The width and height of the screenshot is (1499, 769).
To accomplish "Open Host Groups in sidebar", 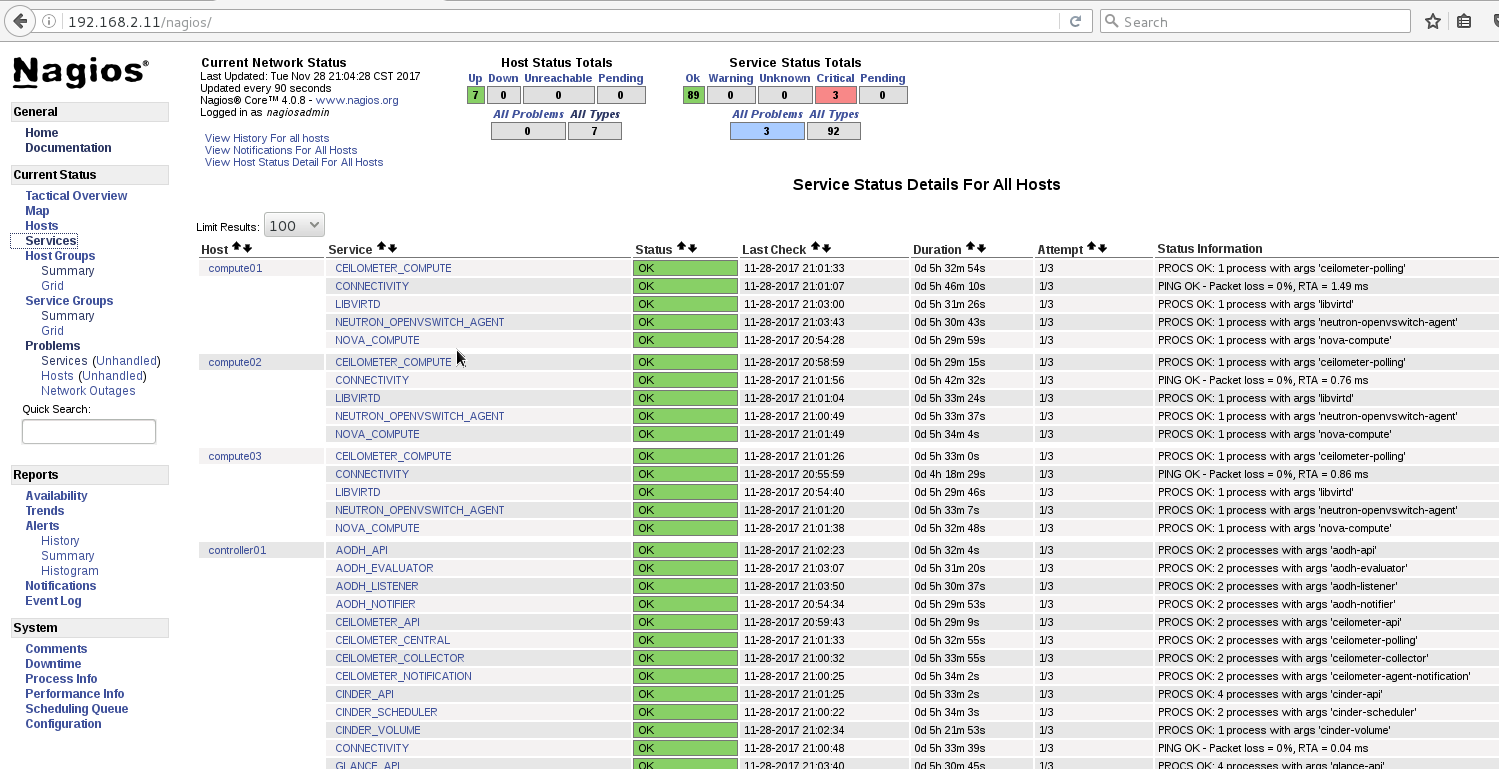I will tap(60, 256).
